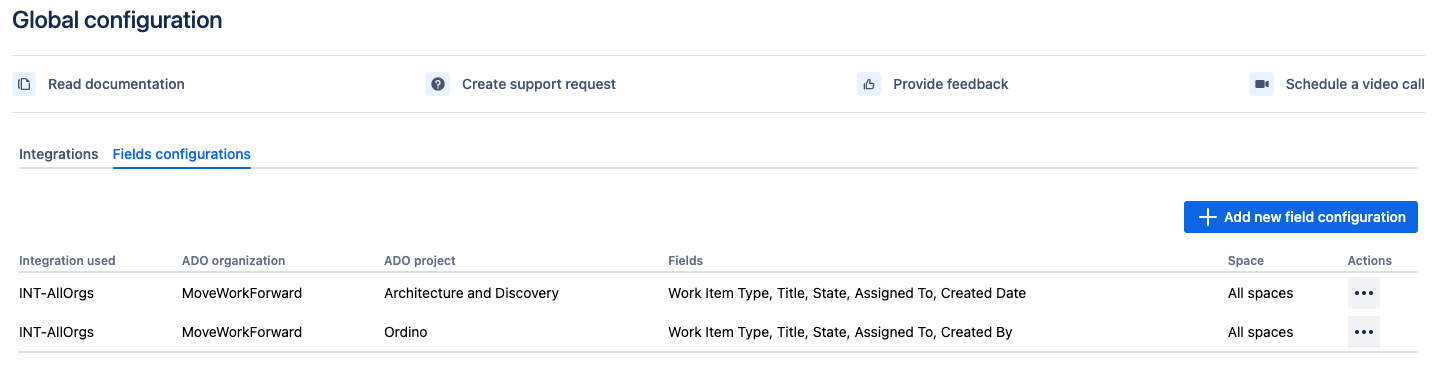Open the Read documentation link
This screenshot has width=1455, height=369.
tap(116, 84)
